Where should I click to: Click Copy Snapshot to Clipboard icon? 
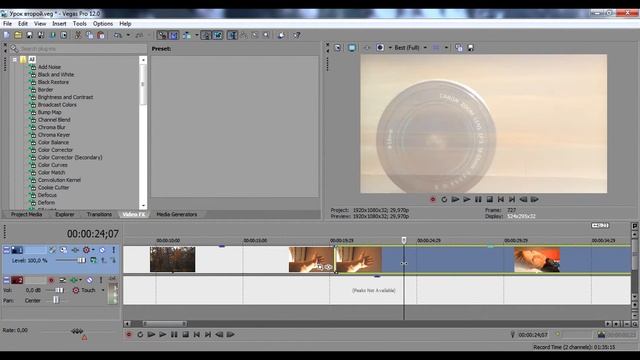[x=459, y=48]
